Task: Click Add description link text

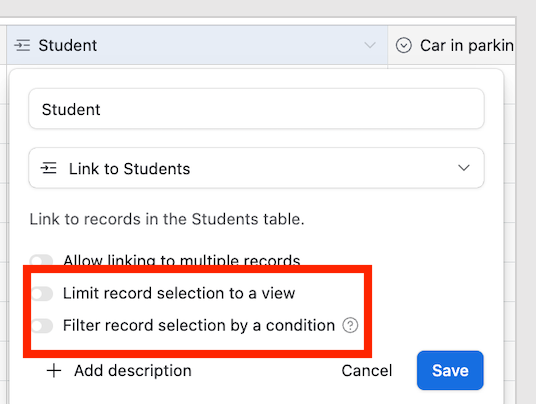Action: tap(133, 371)
